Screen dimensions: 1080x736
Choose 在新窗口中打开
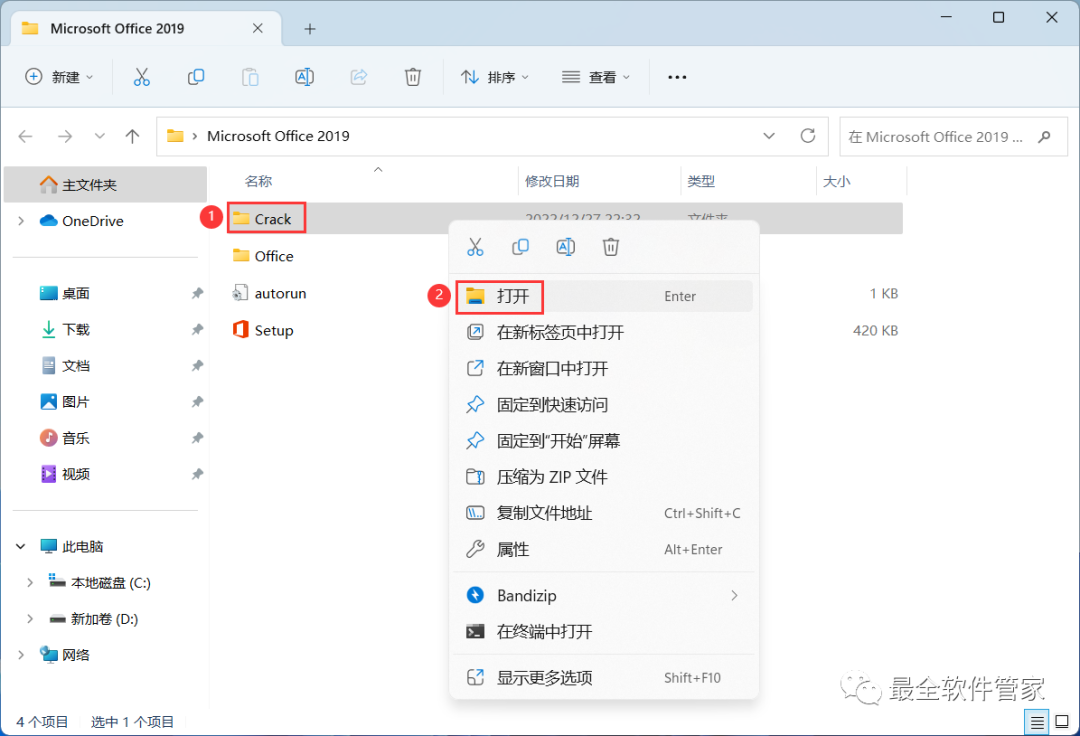pos(604,368)
